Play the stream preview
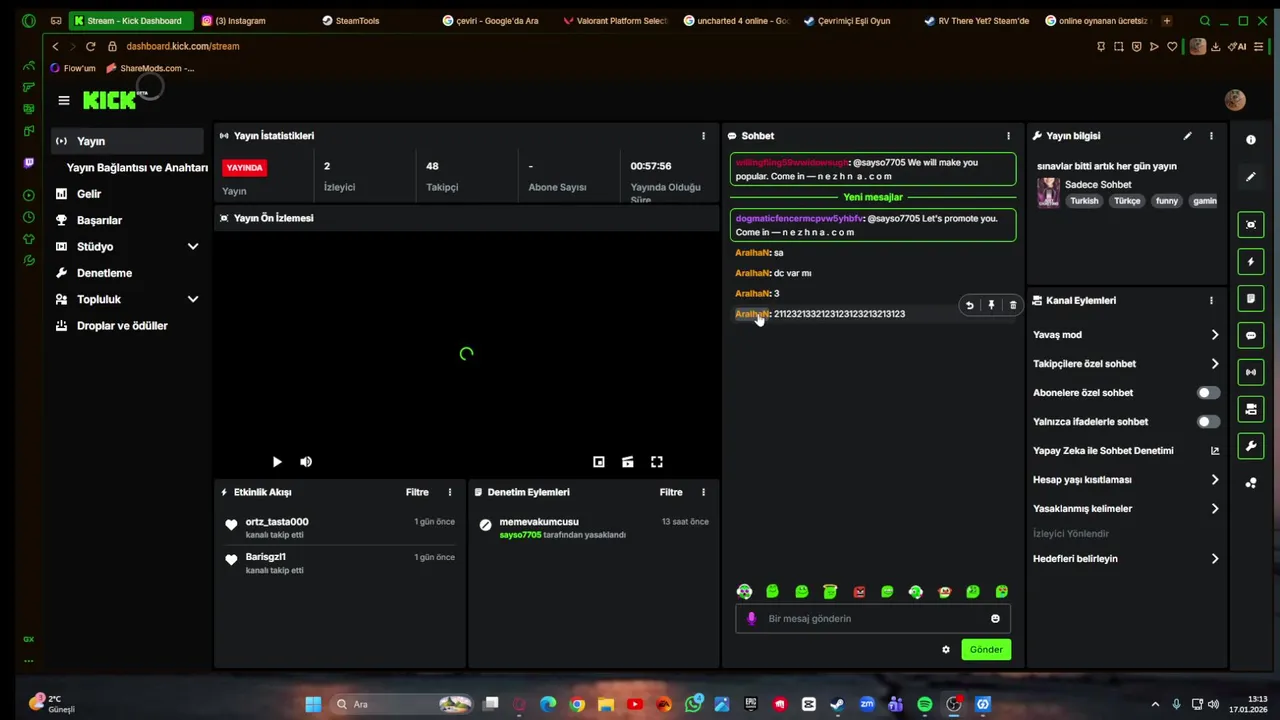The image size is (1280, 720). click(x=277, y=462)
